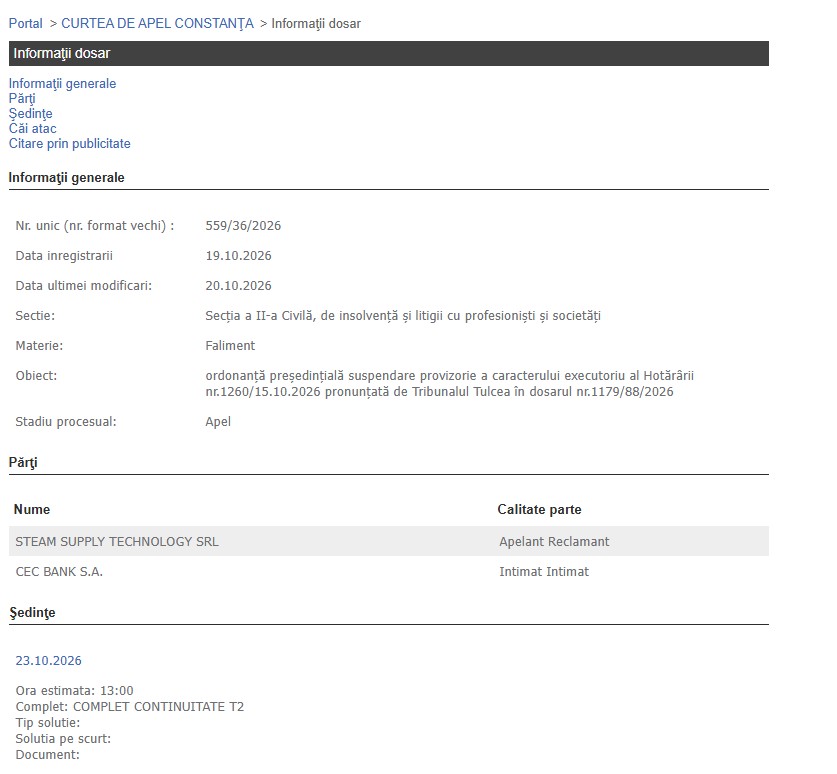Click the Informații dosar dark header bar
The image size is (837, 774).
[389, 53]
